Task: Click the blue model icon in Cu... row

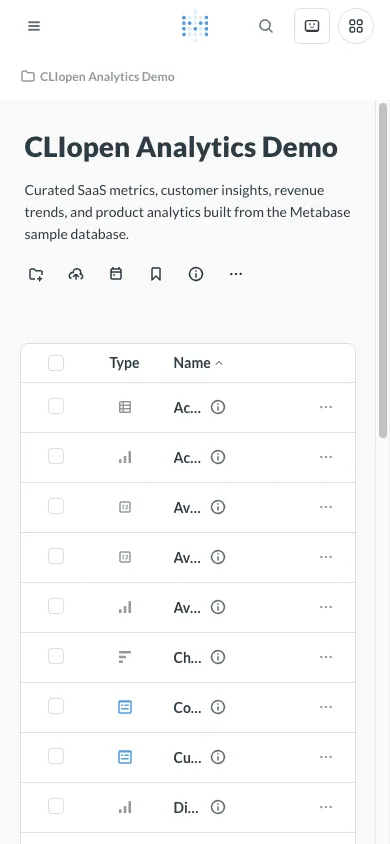Action: 125,757
